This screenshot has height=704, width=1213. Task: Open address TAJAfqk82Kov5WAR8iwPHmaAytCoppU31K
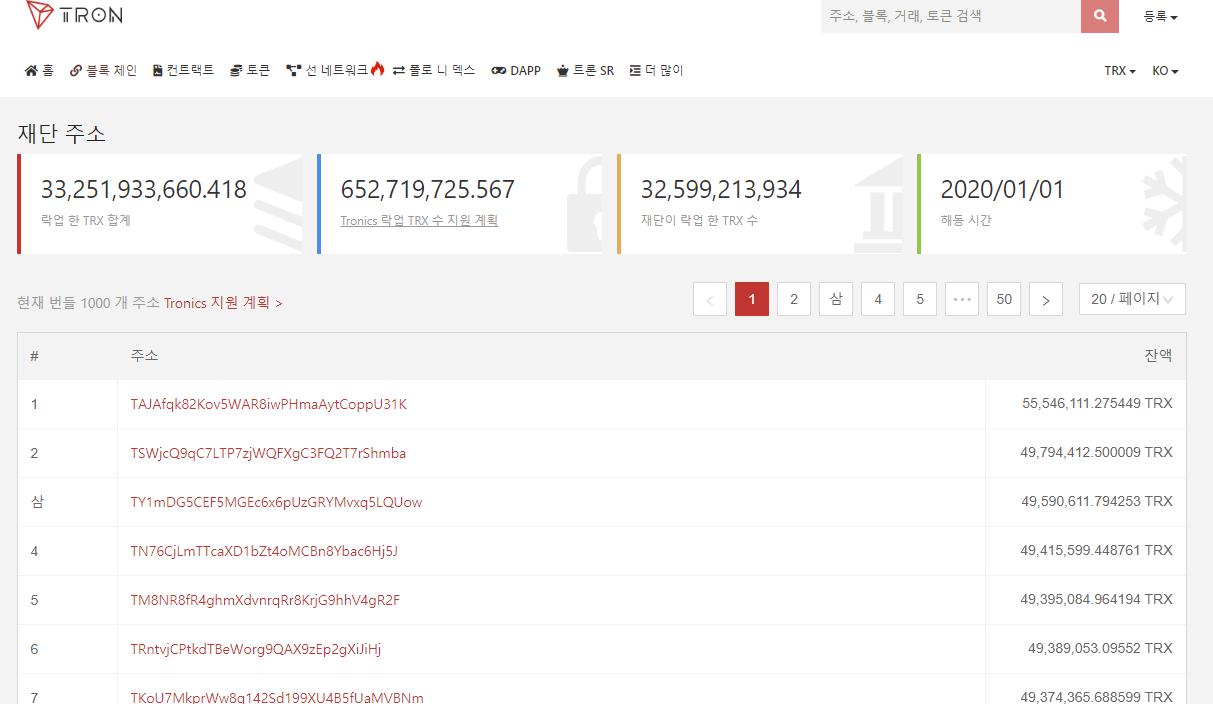pyautogui.click(x=269, y=404)
